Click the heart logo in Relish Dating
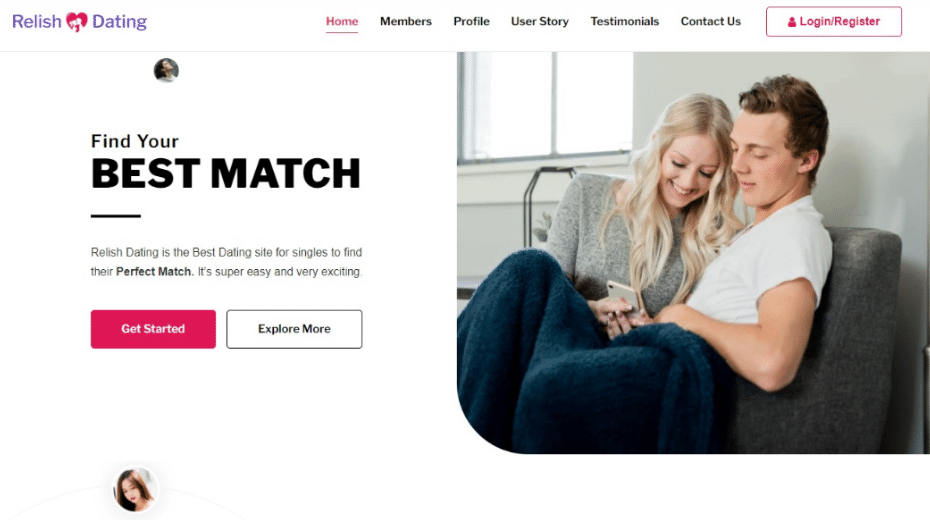The image size is (930, 520). click(x=77, y=22)
